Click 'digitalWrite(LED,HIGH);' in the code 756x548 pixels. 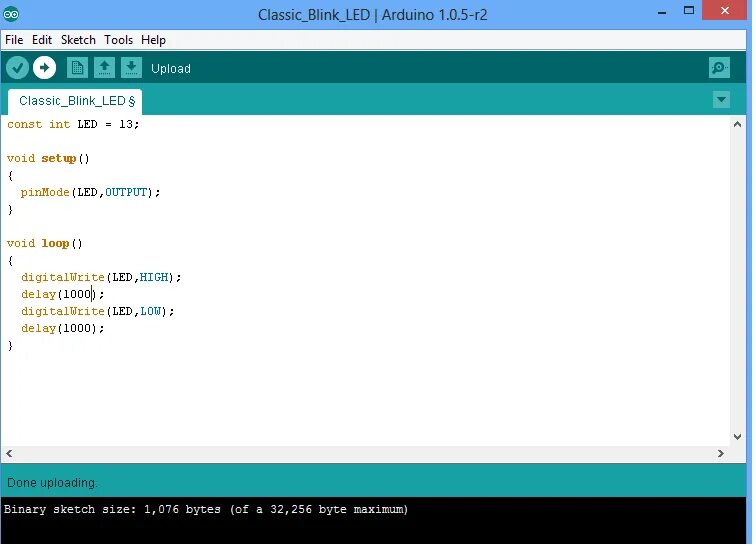[x=101, y=278]
